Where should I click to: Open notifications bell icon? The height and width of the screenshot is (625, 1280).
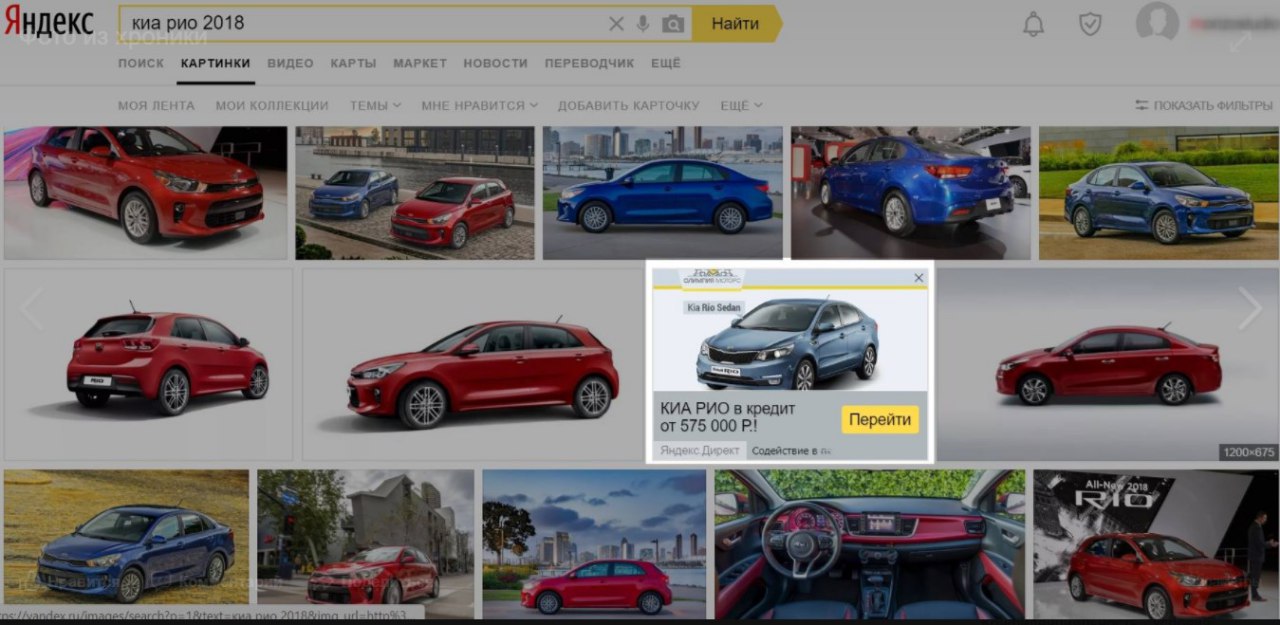click(x=1033, y=25)
